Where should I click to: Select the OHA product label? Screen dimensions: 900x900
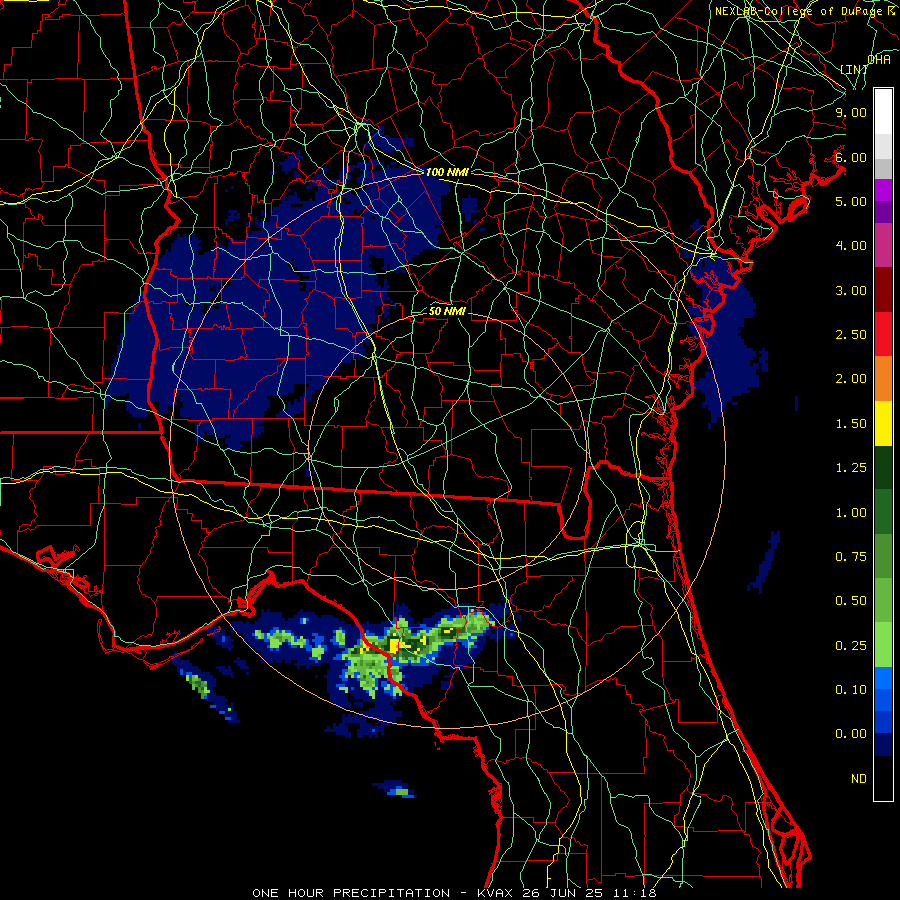click(879, 59)
